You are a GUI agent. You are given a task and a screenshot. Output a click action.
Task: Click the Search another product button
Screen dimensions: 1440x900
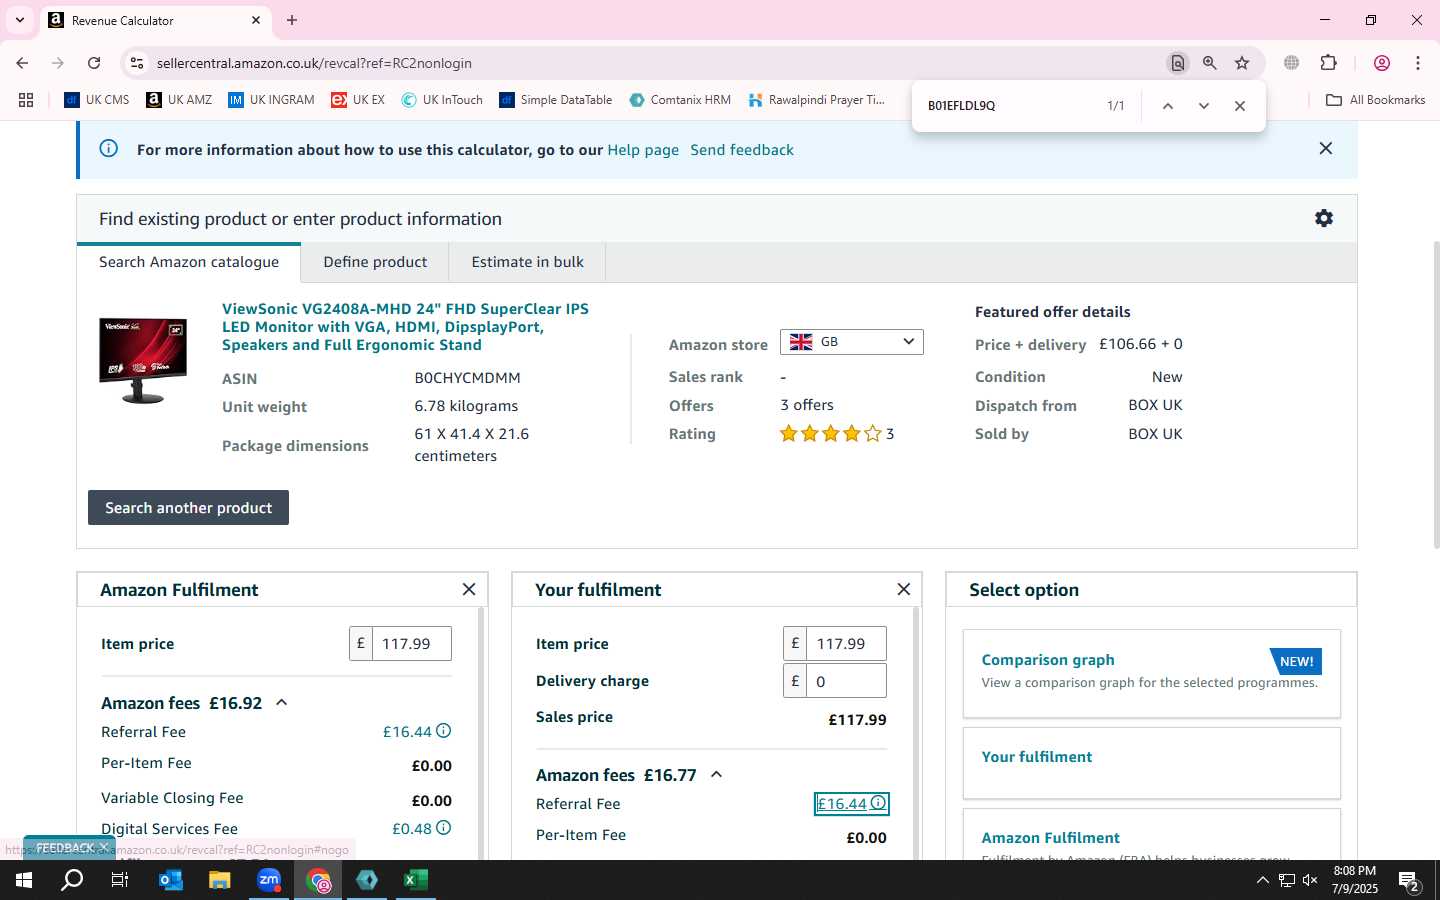coord(188,507)
